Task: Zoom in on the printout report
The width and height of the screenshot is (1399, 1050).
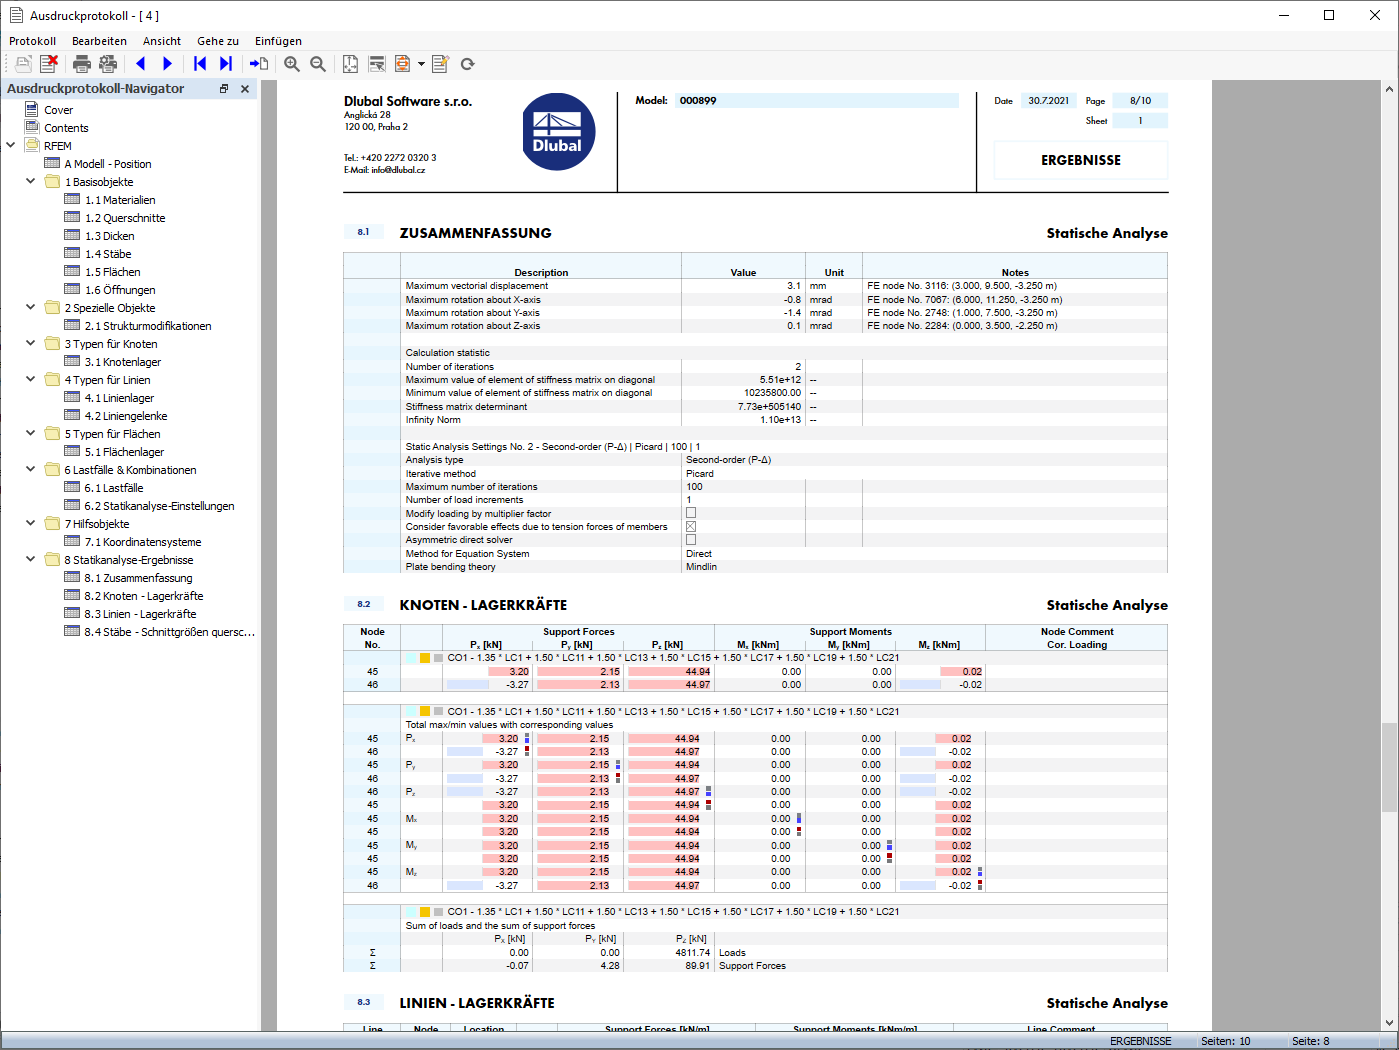Action: (292, 64)
